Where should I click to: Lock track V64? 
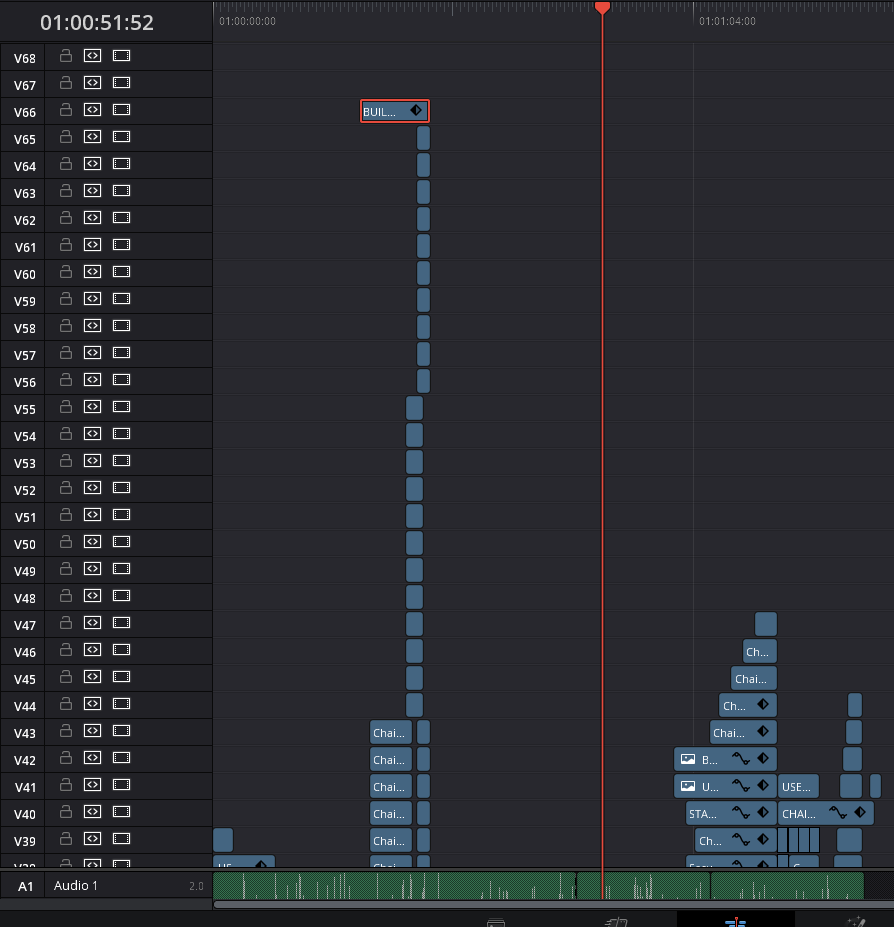(66, 164)
